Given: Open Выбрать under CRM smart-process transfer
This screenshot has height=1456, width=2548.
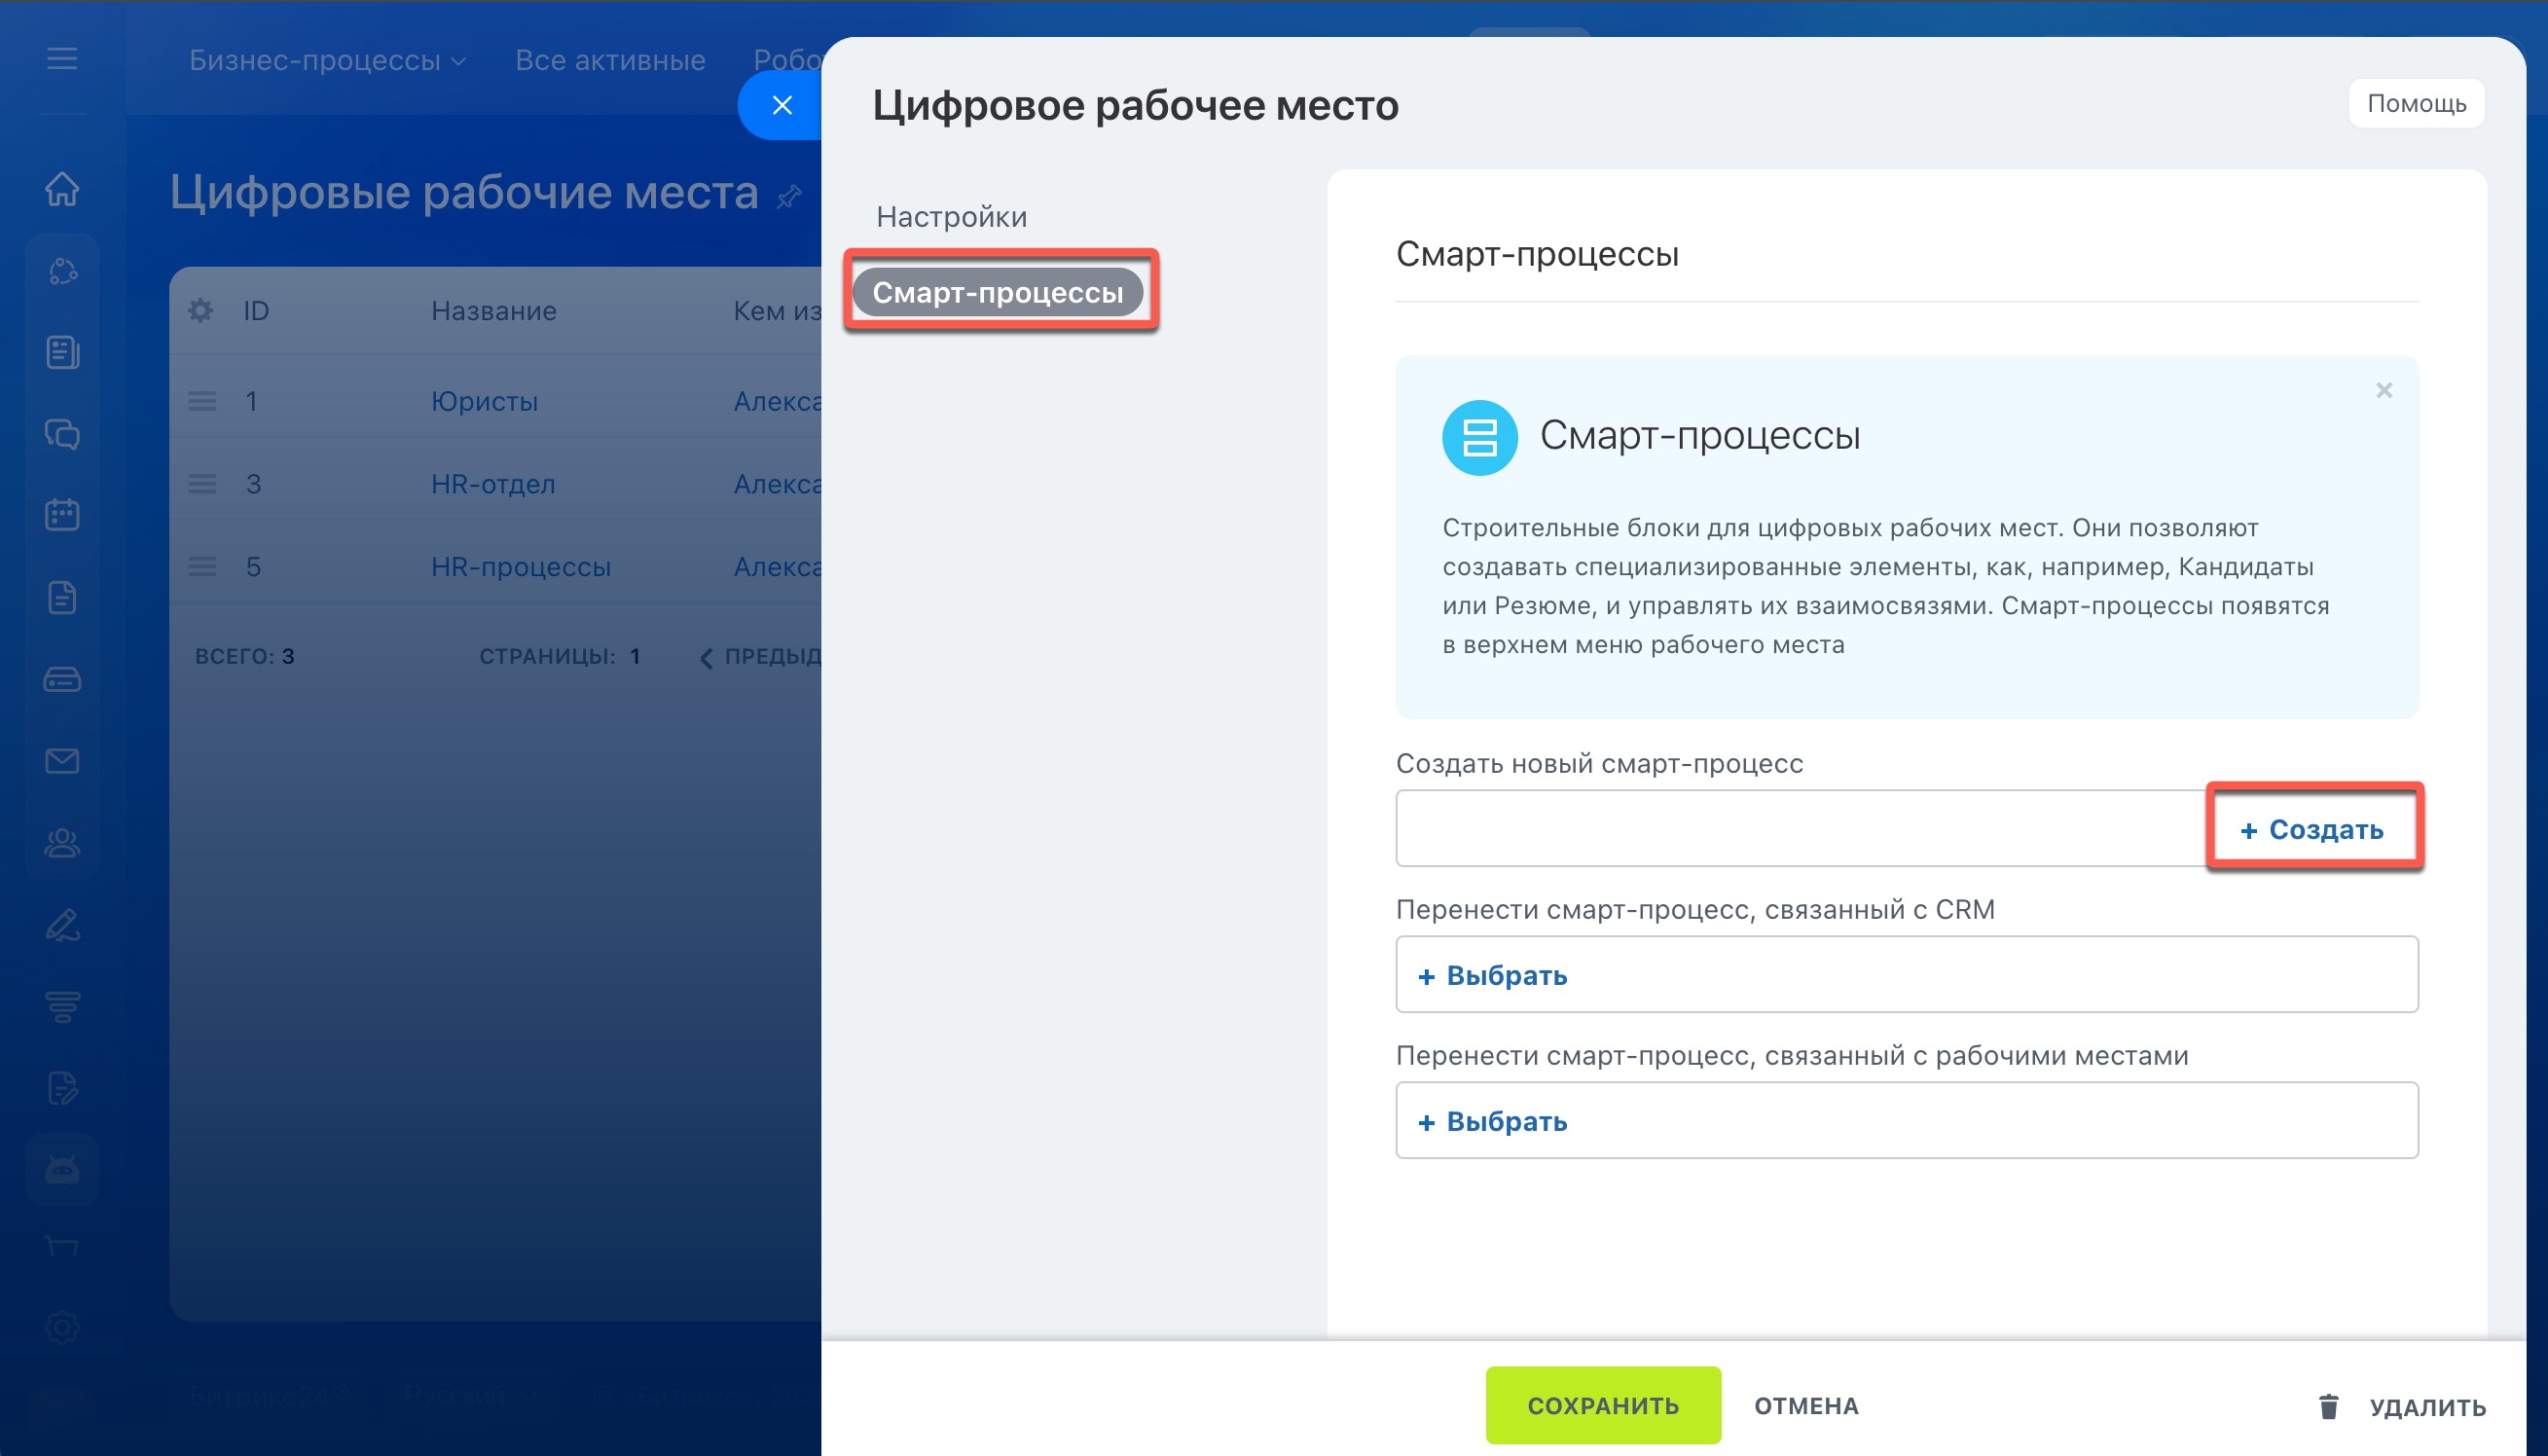Looking at the screenshot, I should pyautogui.click(x=1493, y=975).
